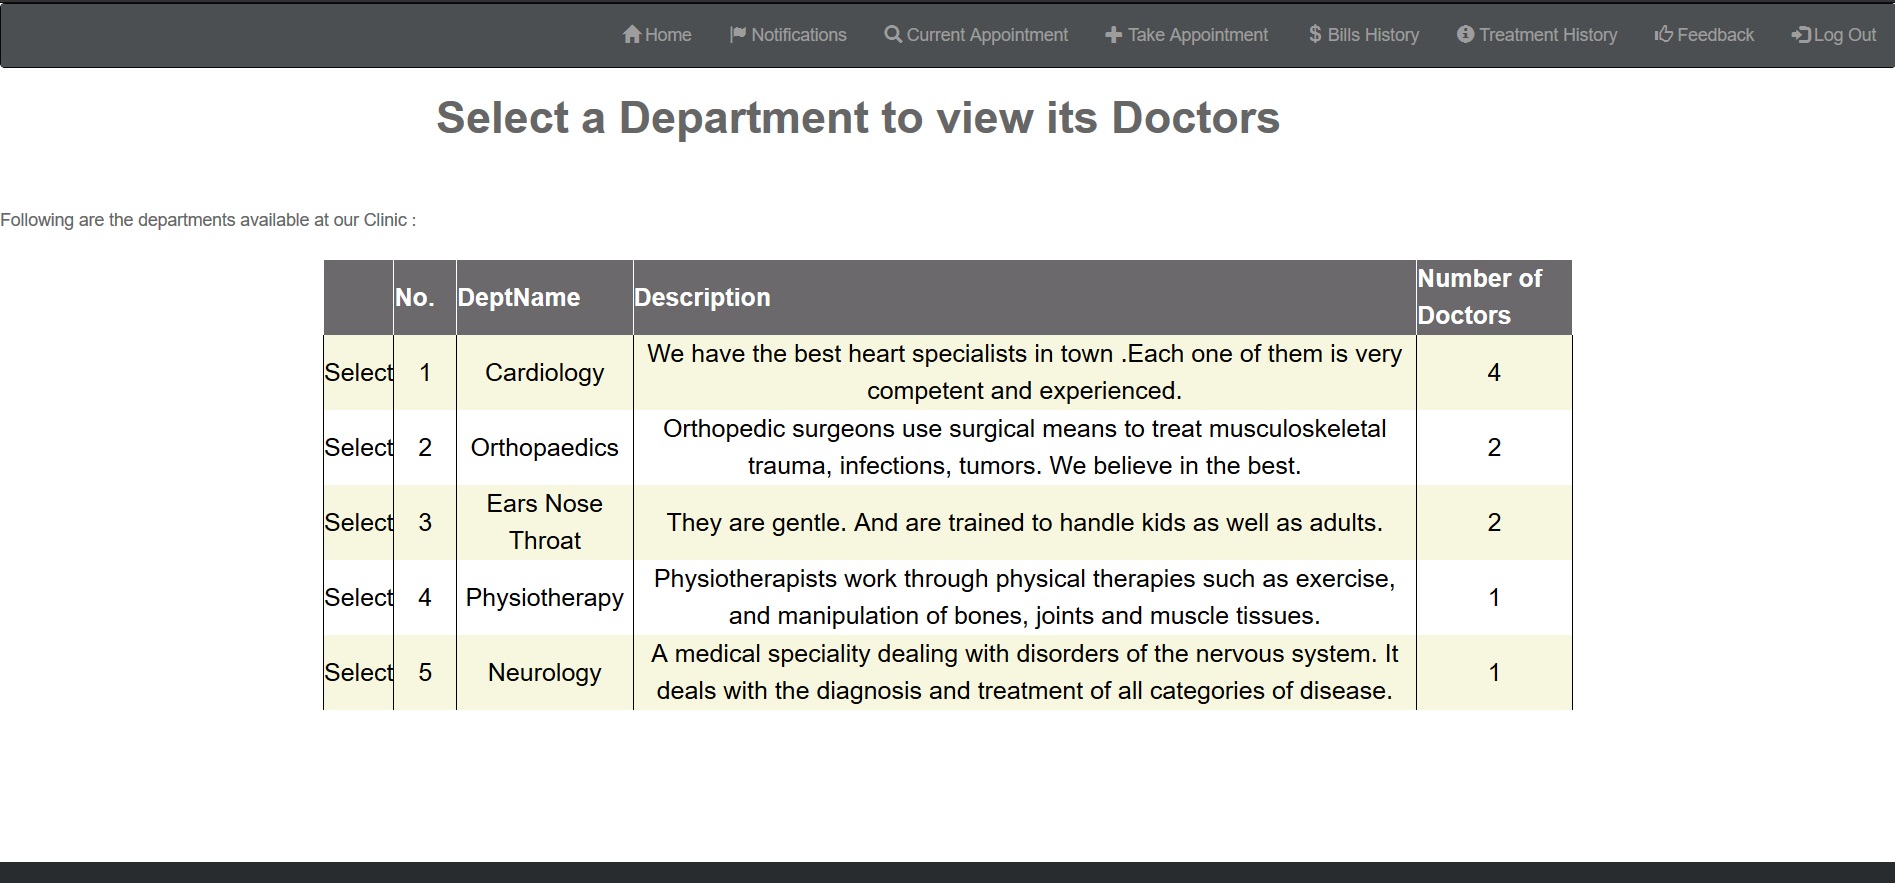
Task: Choose Select for Ears Nose Throat
Action: click(x=358, y=523)
